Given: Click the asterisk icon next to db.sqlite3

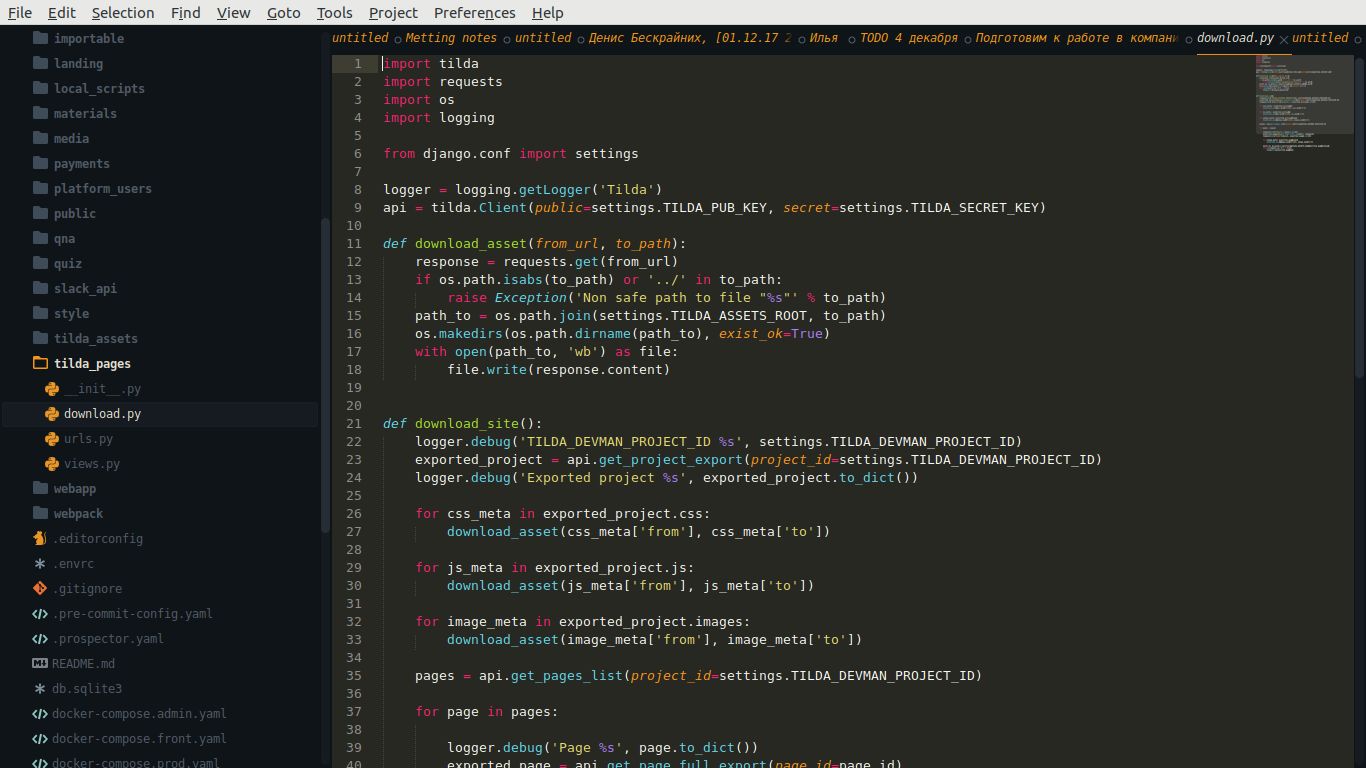Looking at the screenshot, I should 40,689.
